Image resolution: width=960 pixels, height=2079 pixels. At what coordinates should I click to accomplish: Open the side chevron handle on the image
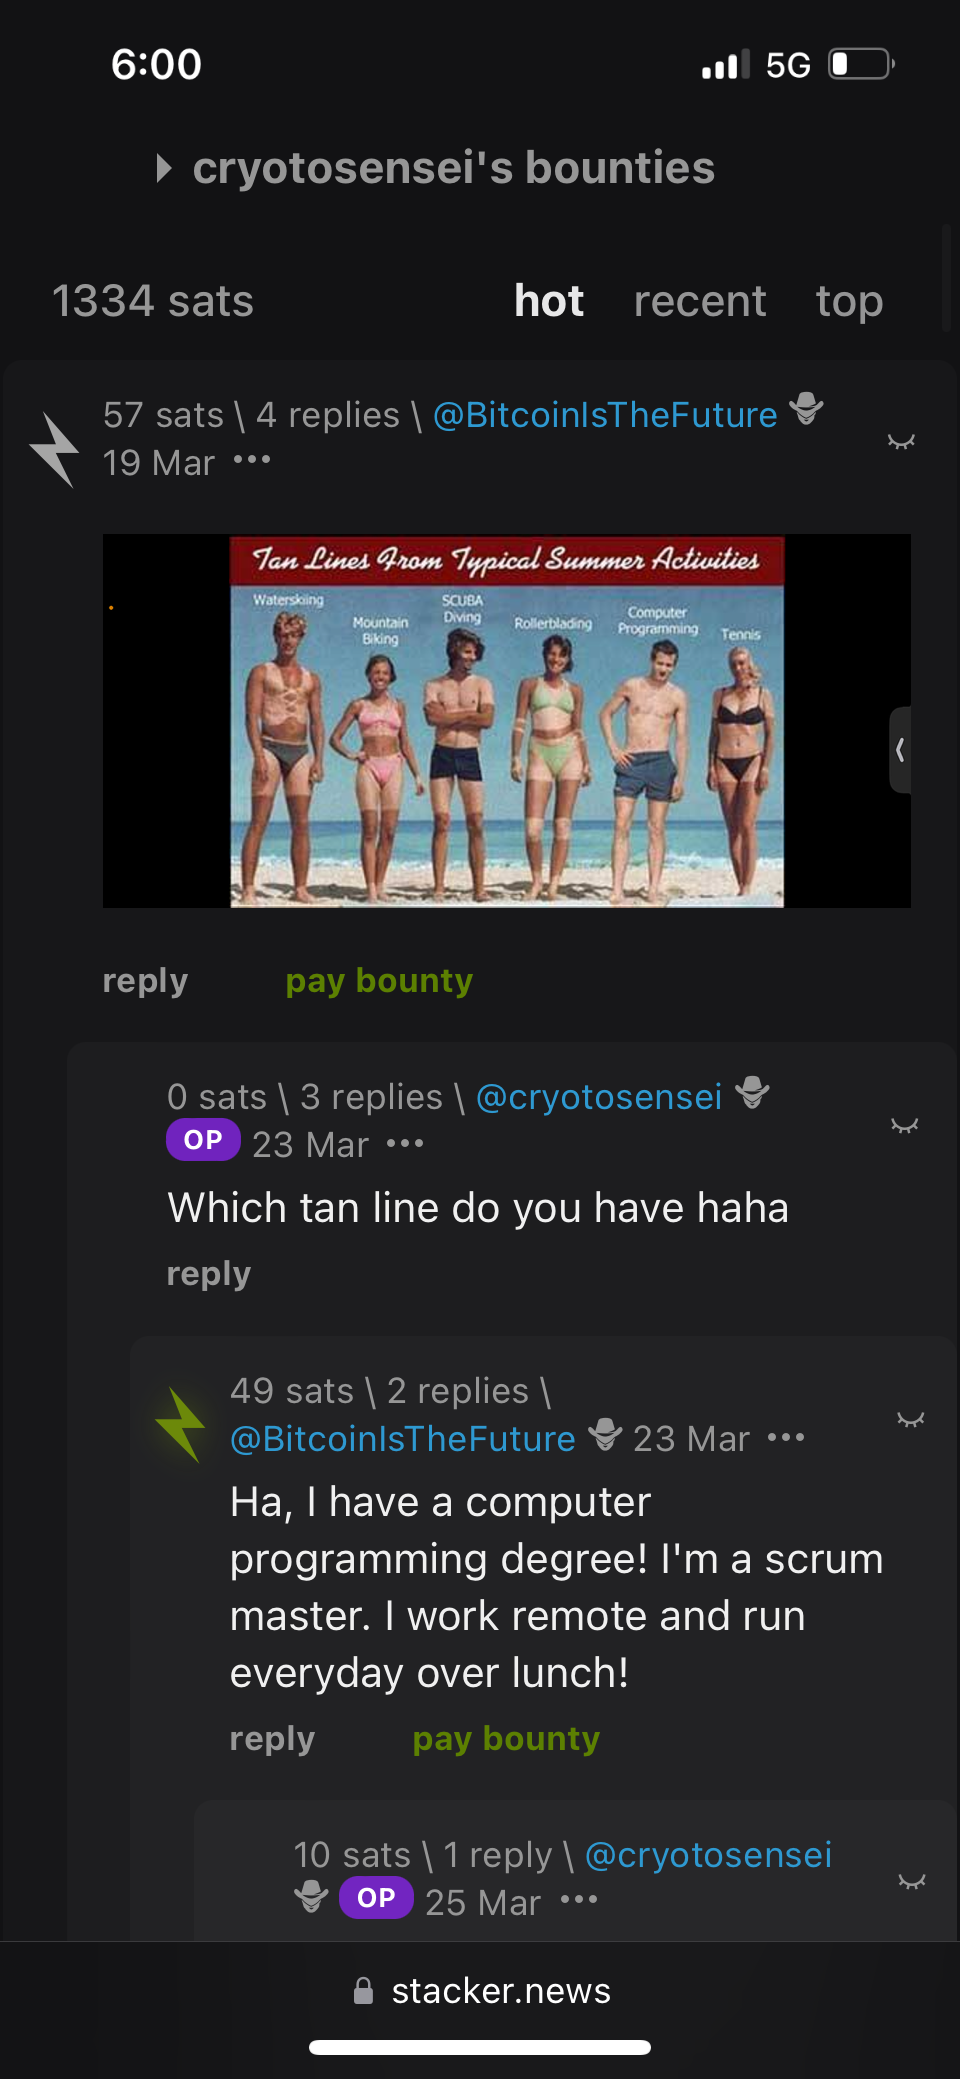[900, 750]
